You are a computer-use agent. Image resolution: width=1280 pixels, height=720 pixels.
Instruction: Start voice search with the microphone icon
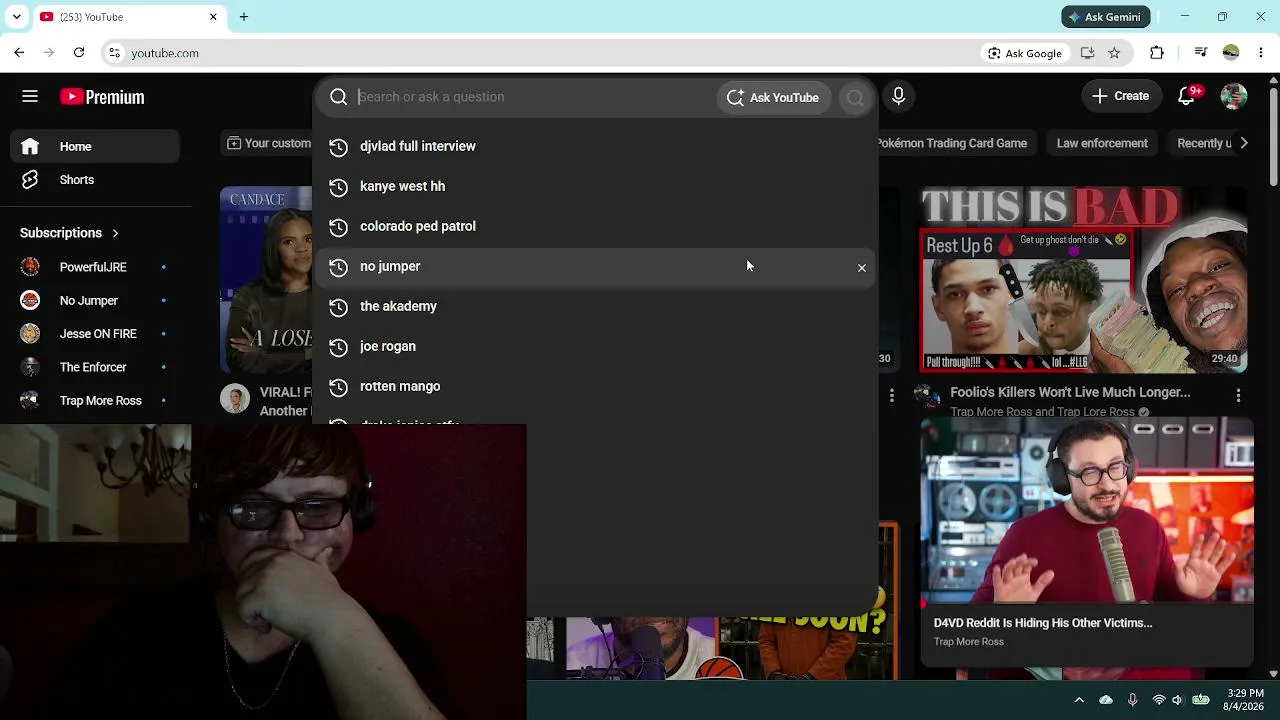(x=898, y=96)
